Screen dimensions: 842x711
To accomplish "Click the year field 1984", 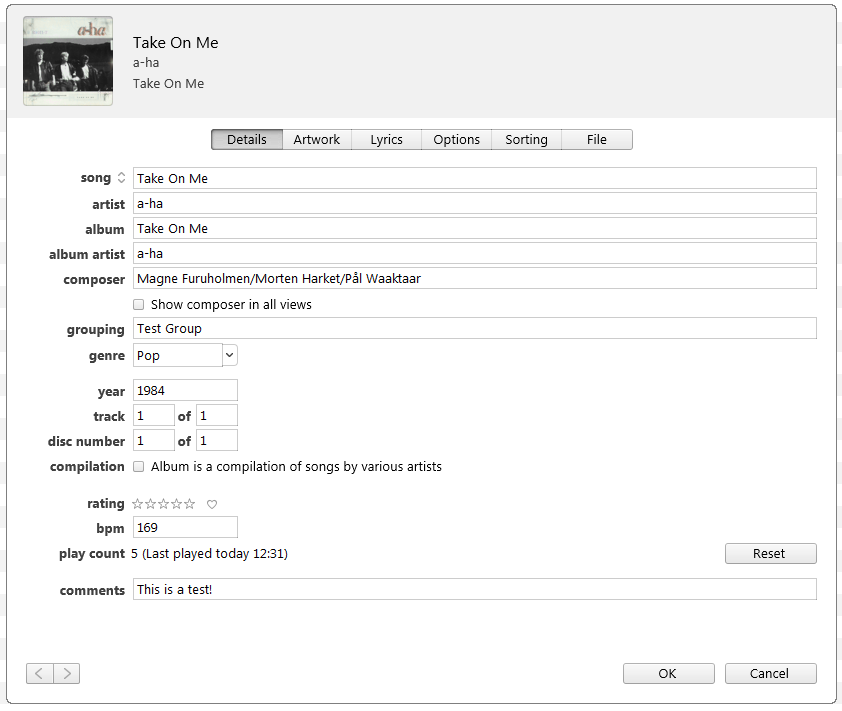I will (x=185, y=390).
